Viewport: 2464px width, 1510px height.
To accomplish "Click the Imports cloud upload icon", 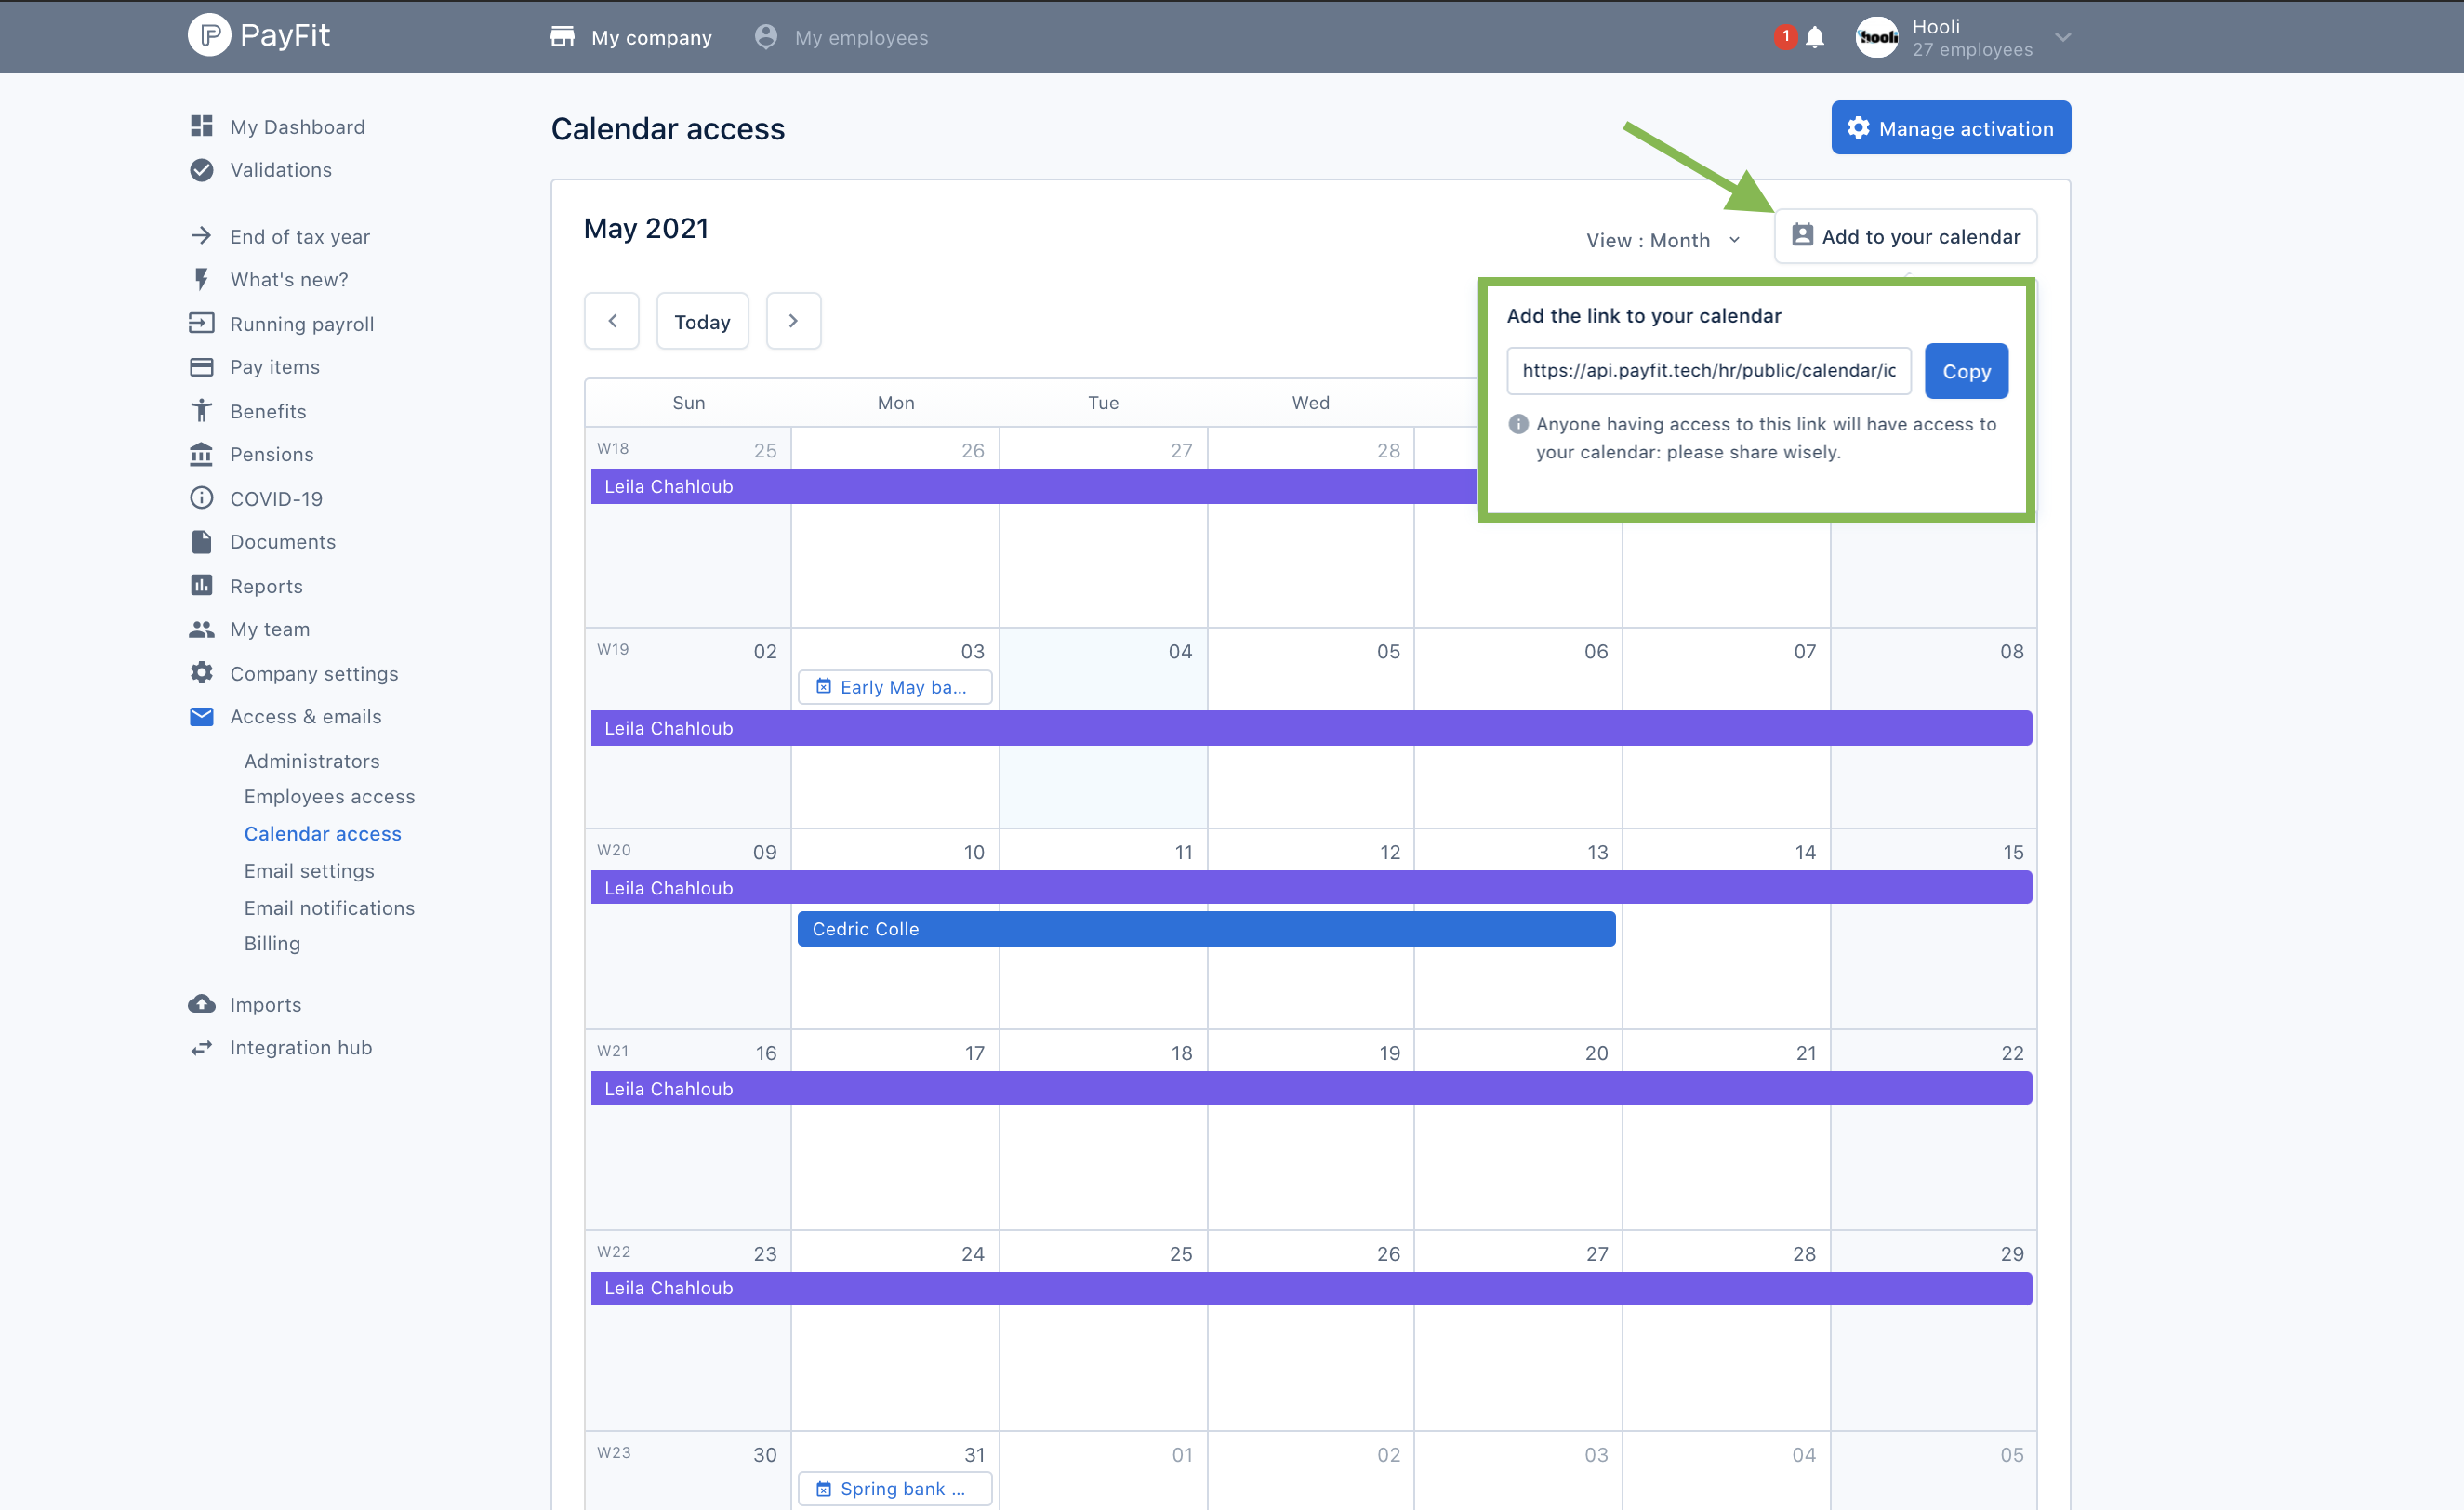I will click(201, 1004).
